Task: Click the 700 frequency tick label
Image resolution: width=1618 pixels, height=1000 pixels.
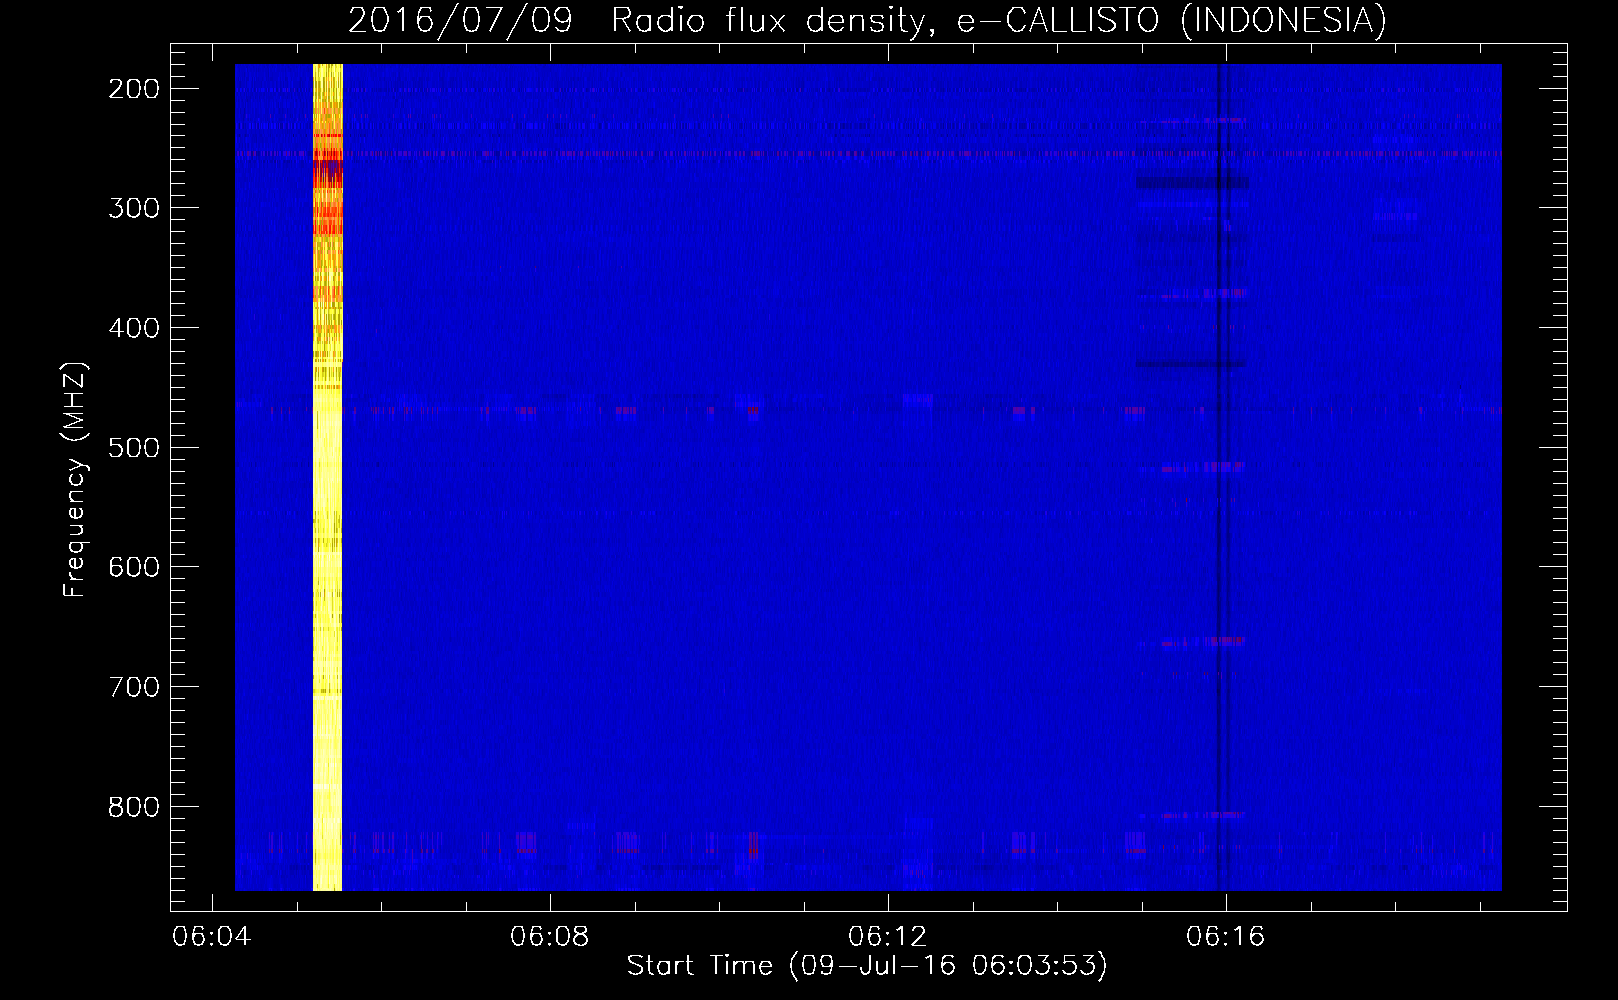Action: click(134, 687)
